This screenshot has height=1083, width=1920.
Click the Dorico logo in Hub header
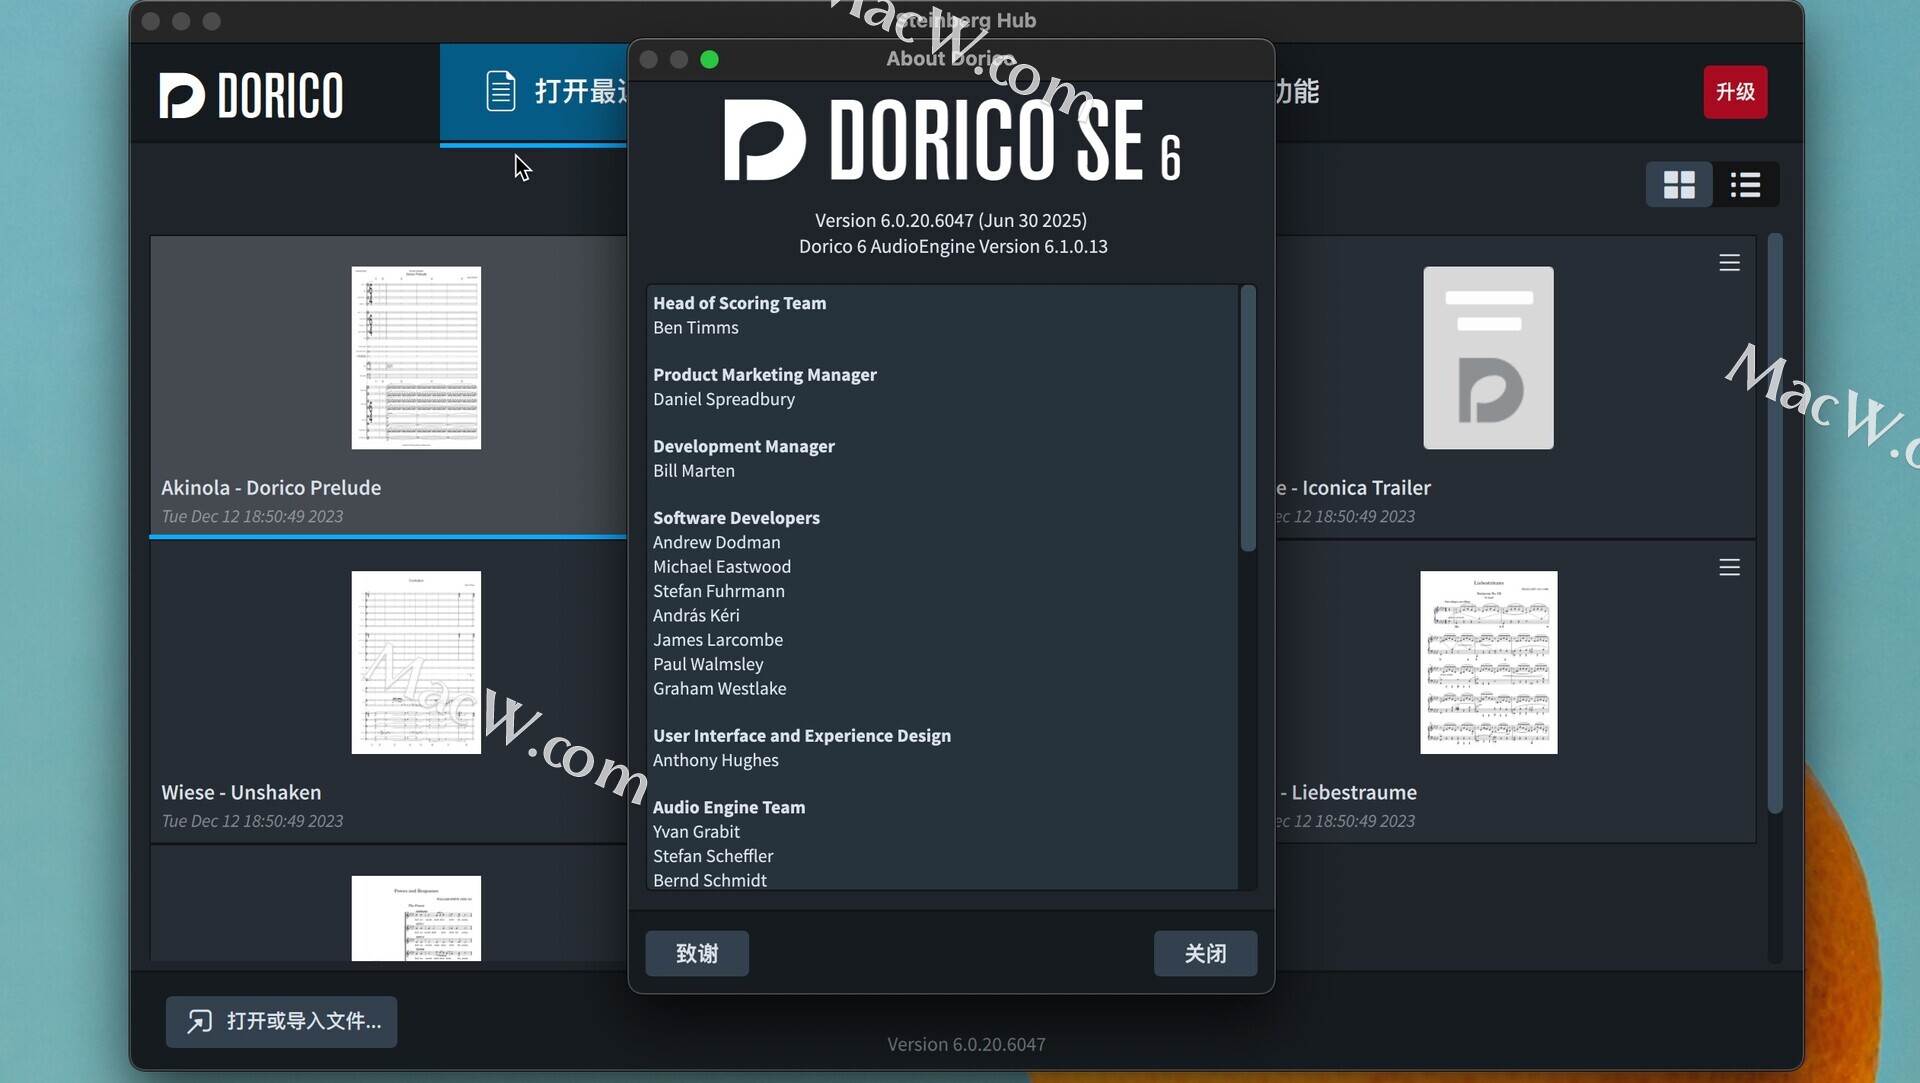[x=251, y=95]
